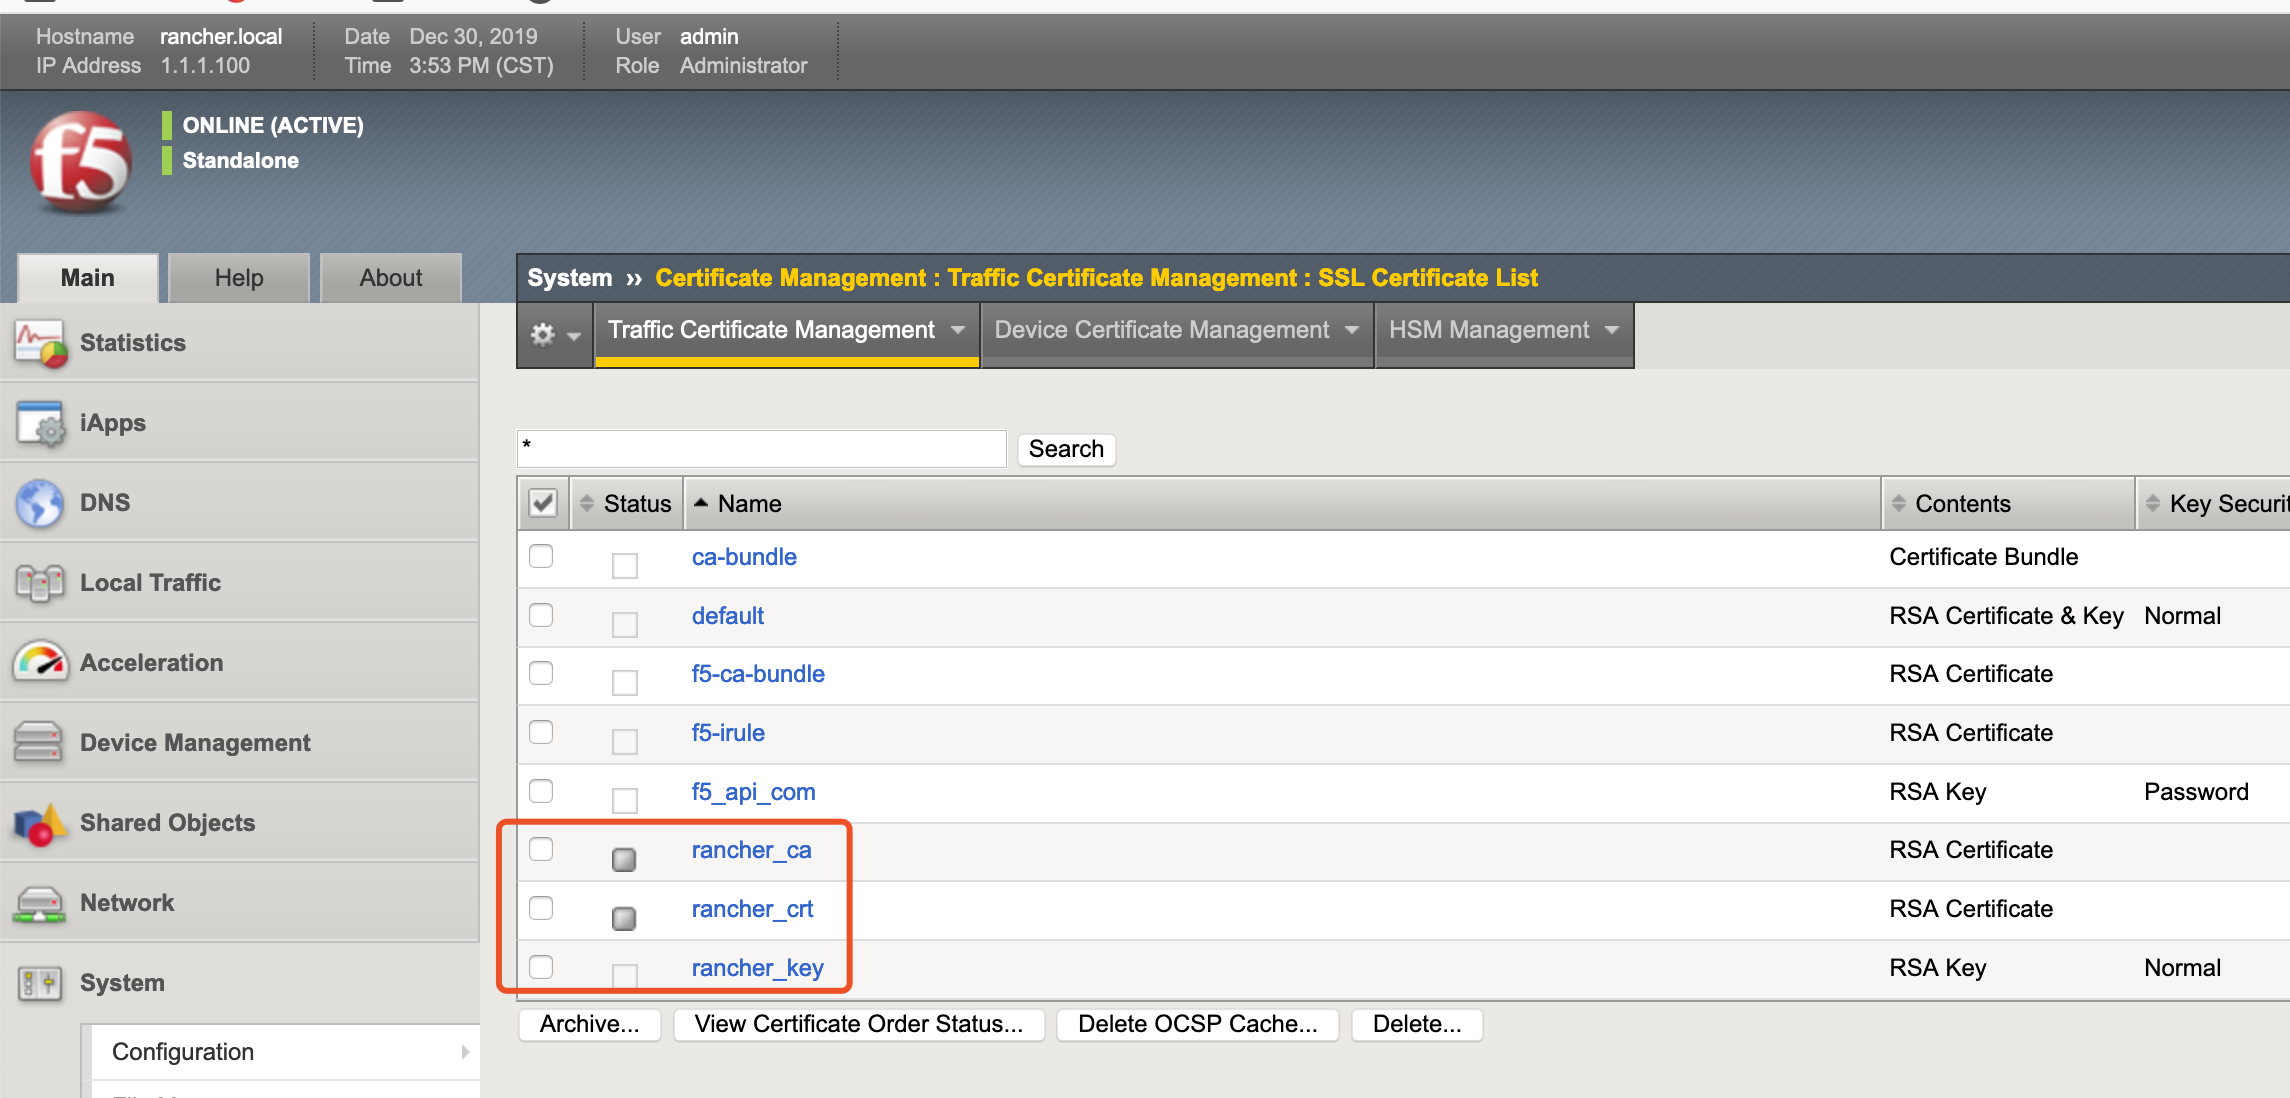Open the rancher_key link
2290x1098 pixels.
[757, 968]
